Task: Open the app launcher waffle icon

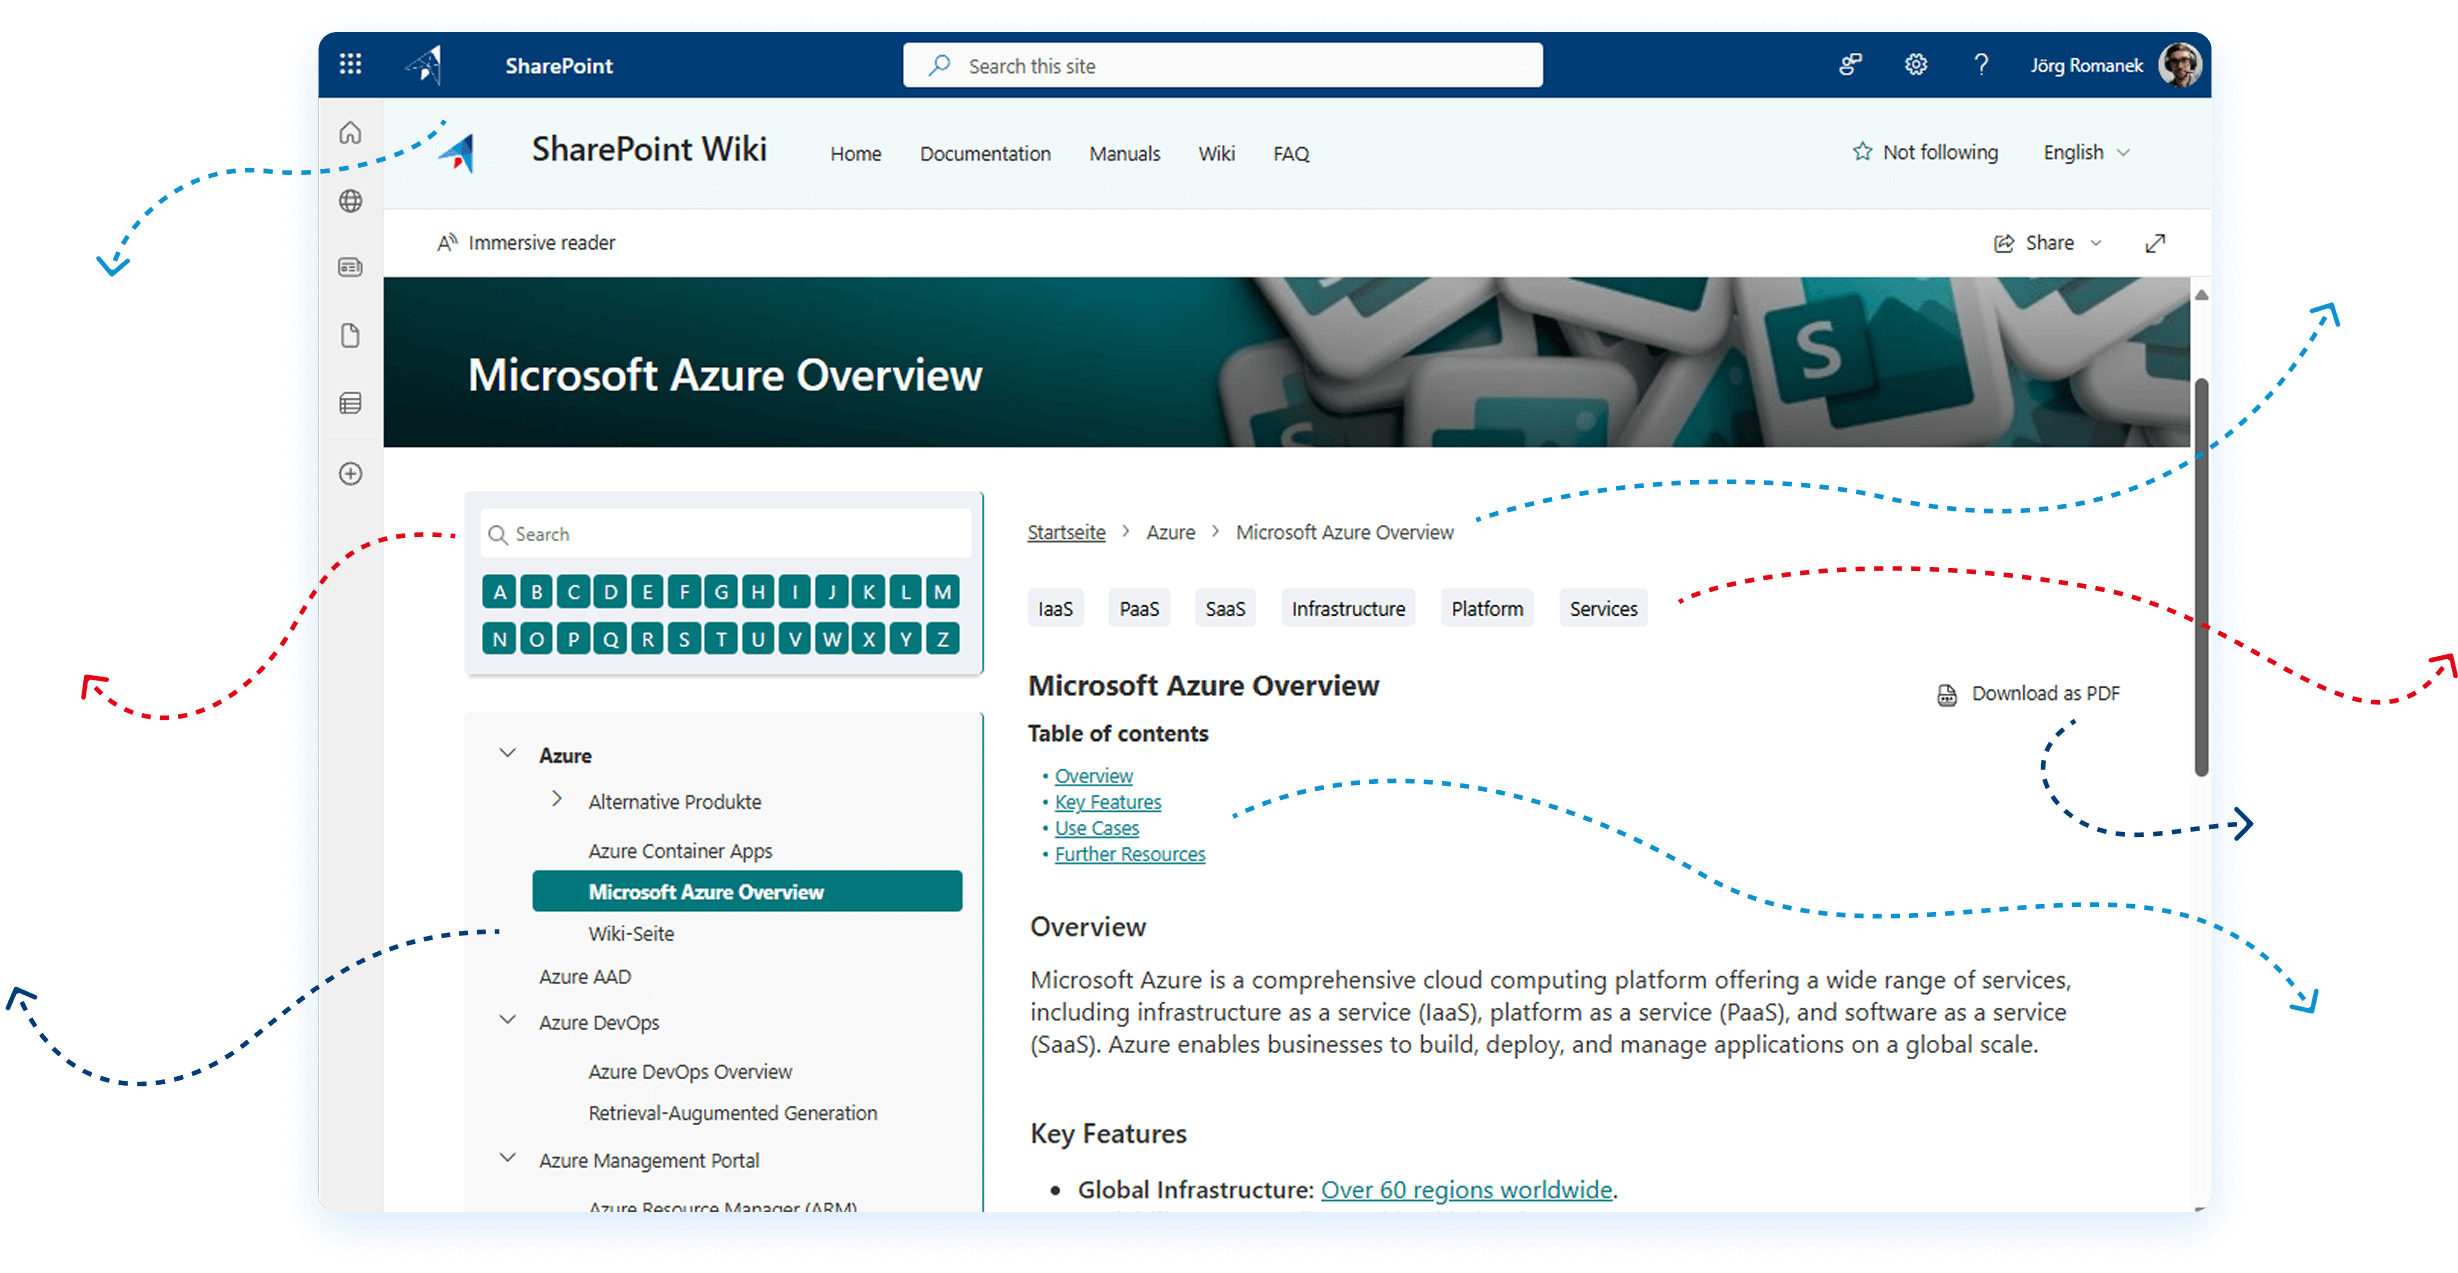Action: click(x=350, y=65)
